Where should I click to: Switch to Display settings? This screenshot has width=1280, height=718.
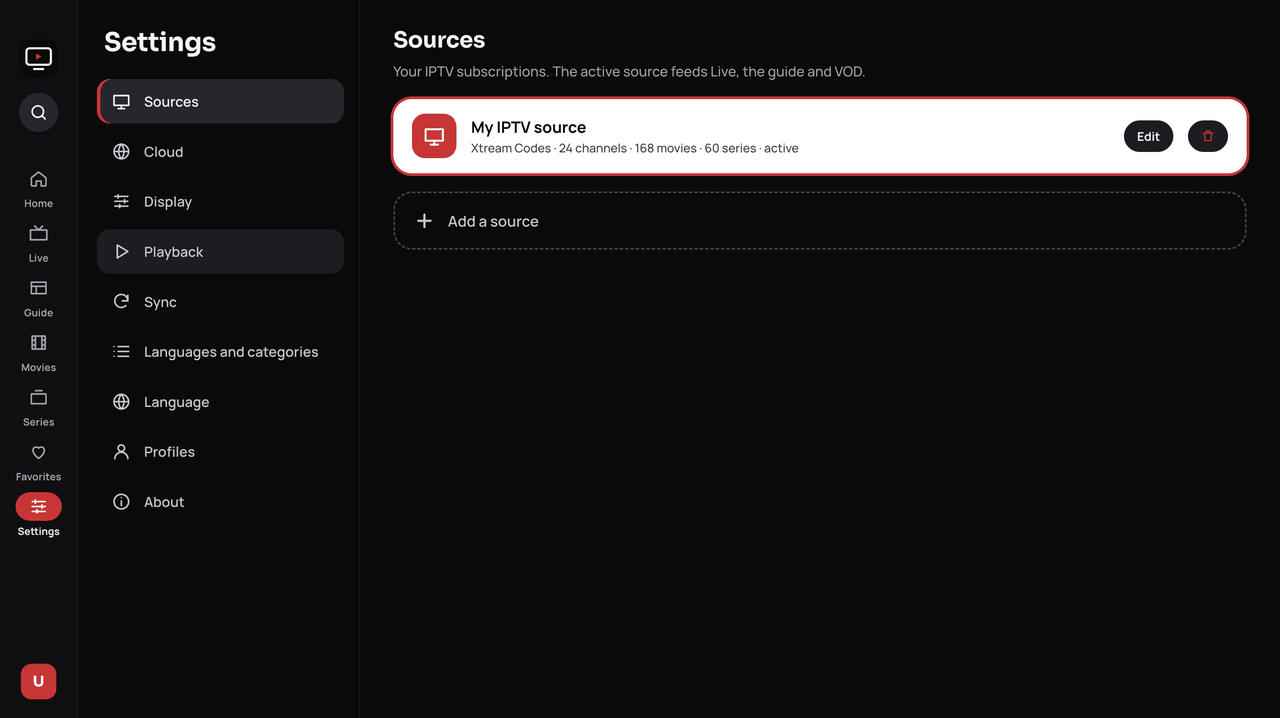point(220,201)
